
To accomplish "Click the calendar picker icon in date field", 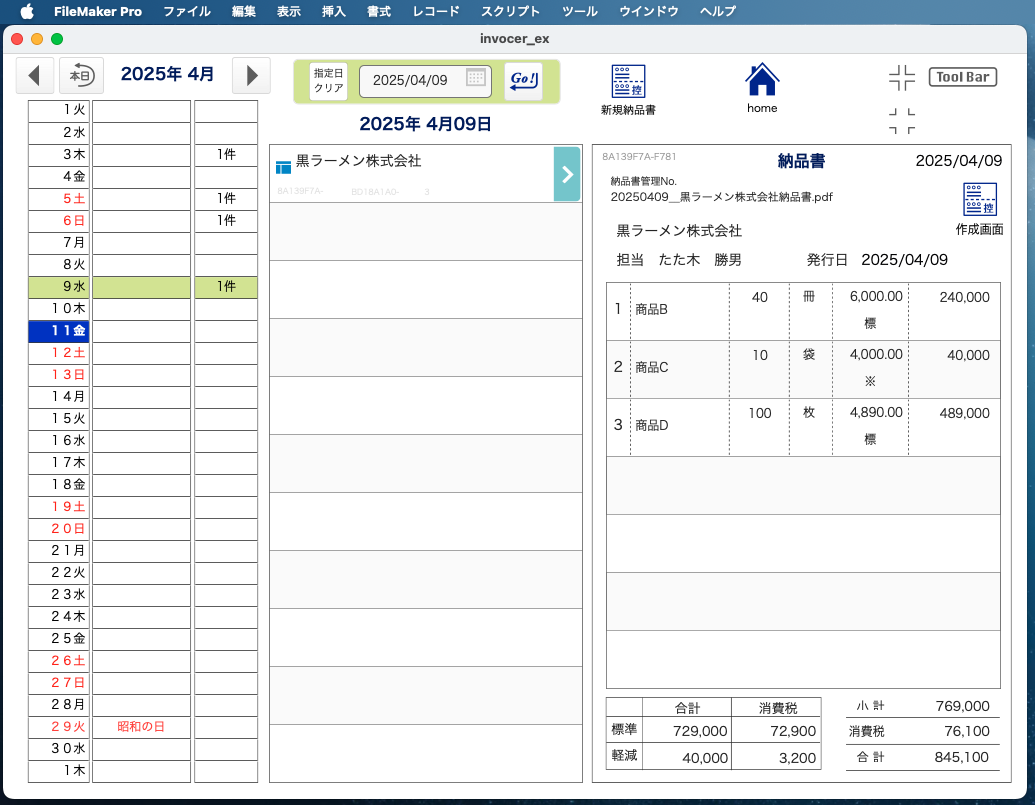I will coord(476,79).
